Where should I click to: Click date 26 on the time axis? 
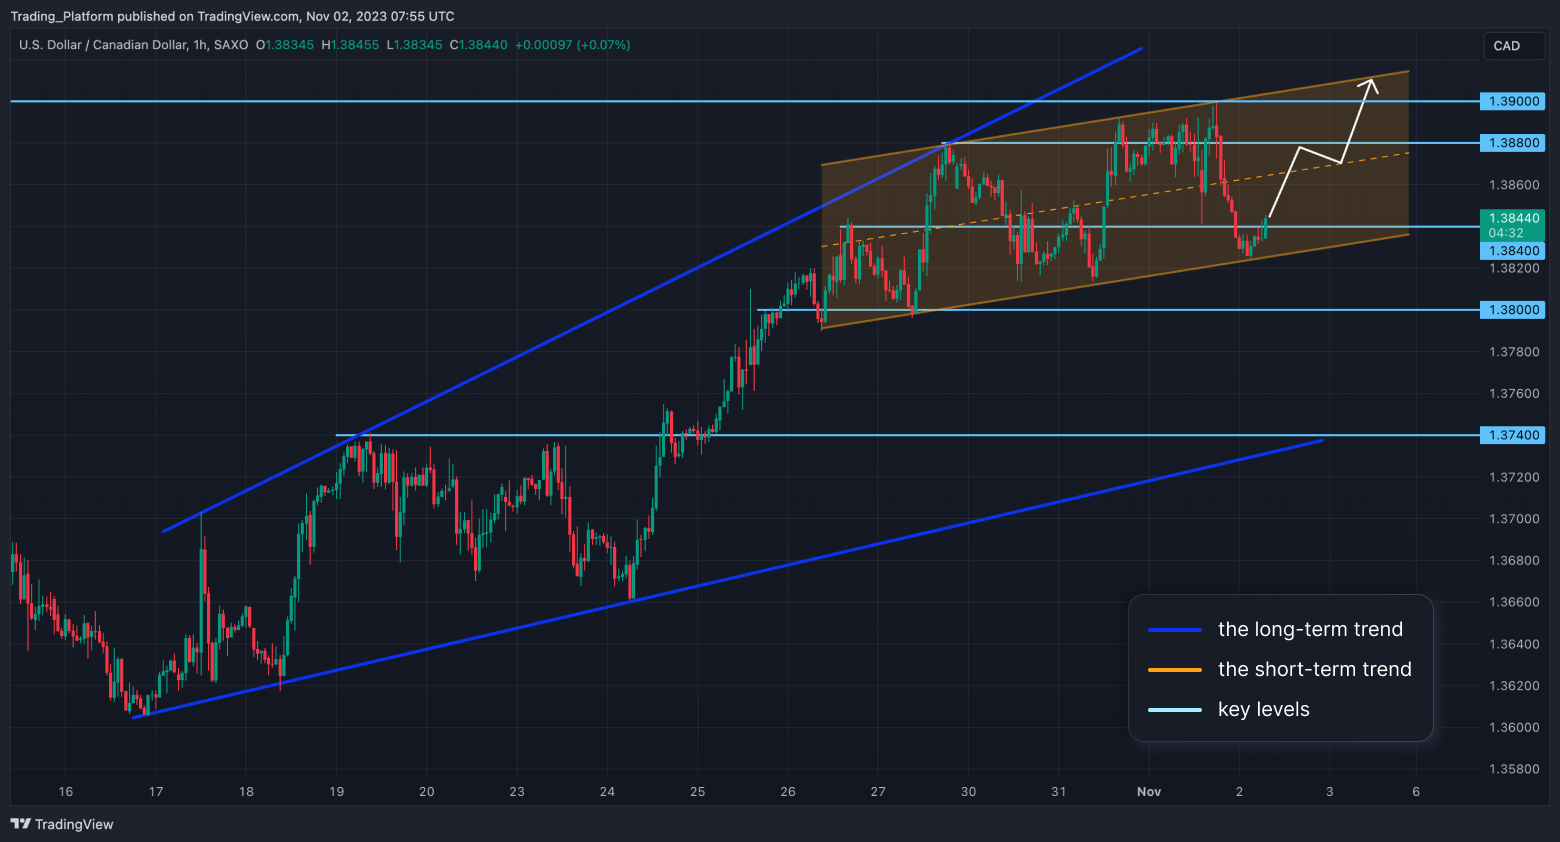[788, 791]
